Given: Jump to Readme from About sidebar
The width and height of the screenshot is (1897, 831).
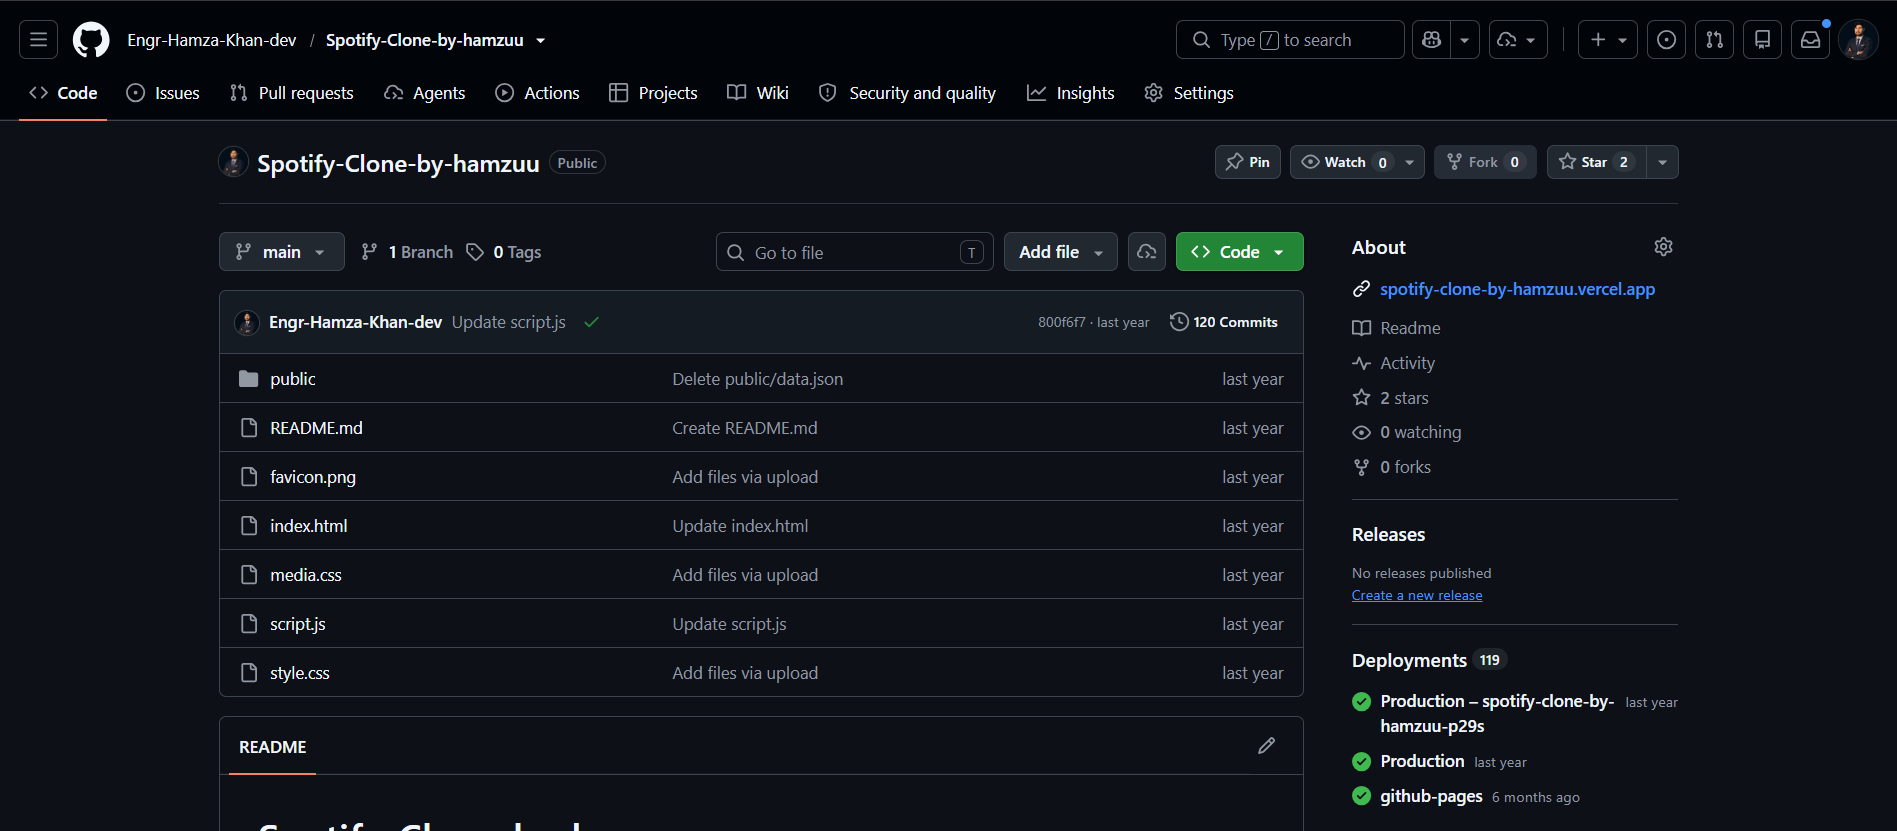Looking at the screenshot, I should click(x=1397, y=328).
